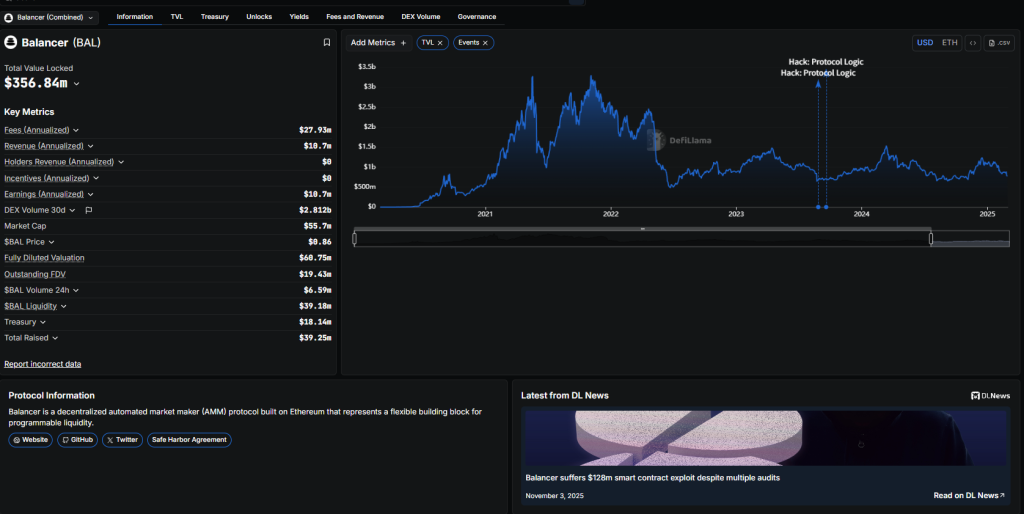Image resolution: width=1024 pixels, height=514 pixels.
Task: Open the Governance tab
Action: click(476, 17)
